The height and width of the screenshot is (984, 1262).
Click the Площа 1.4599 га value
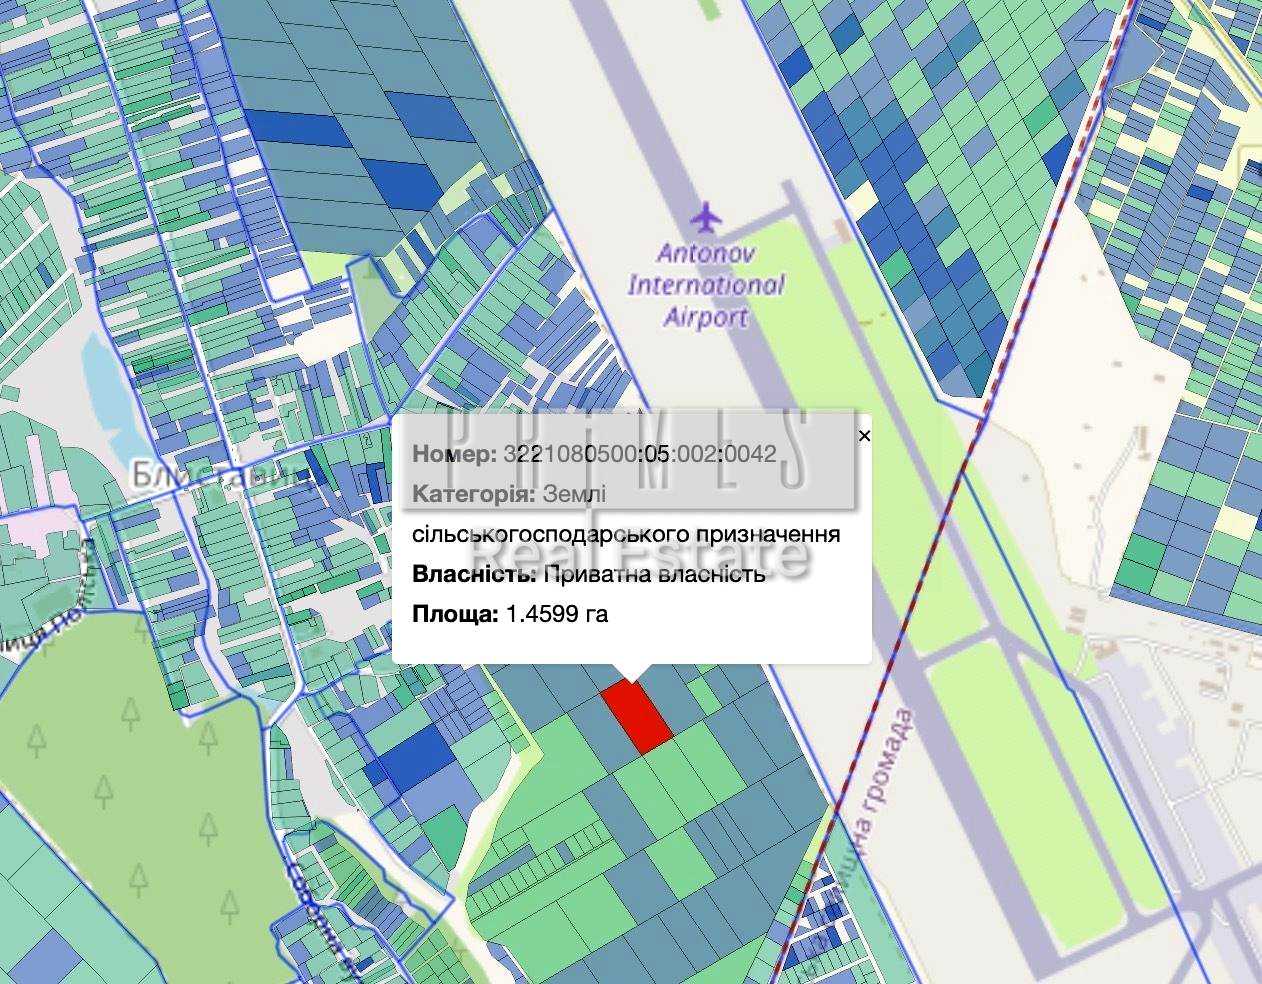(x=557, y=614)
